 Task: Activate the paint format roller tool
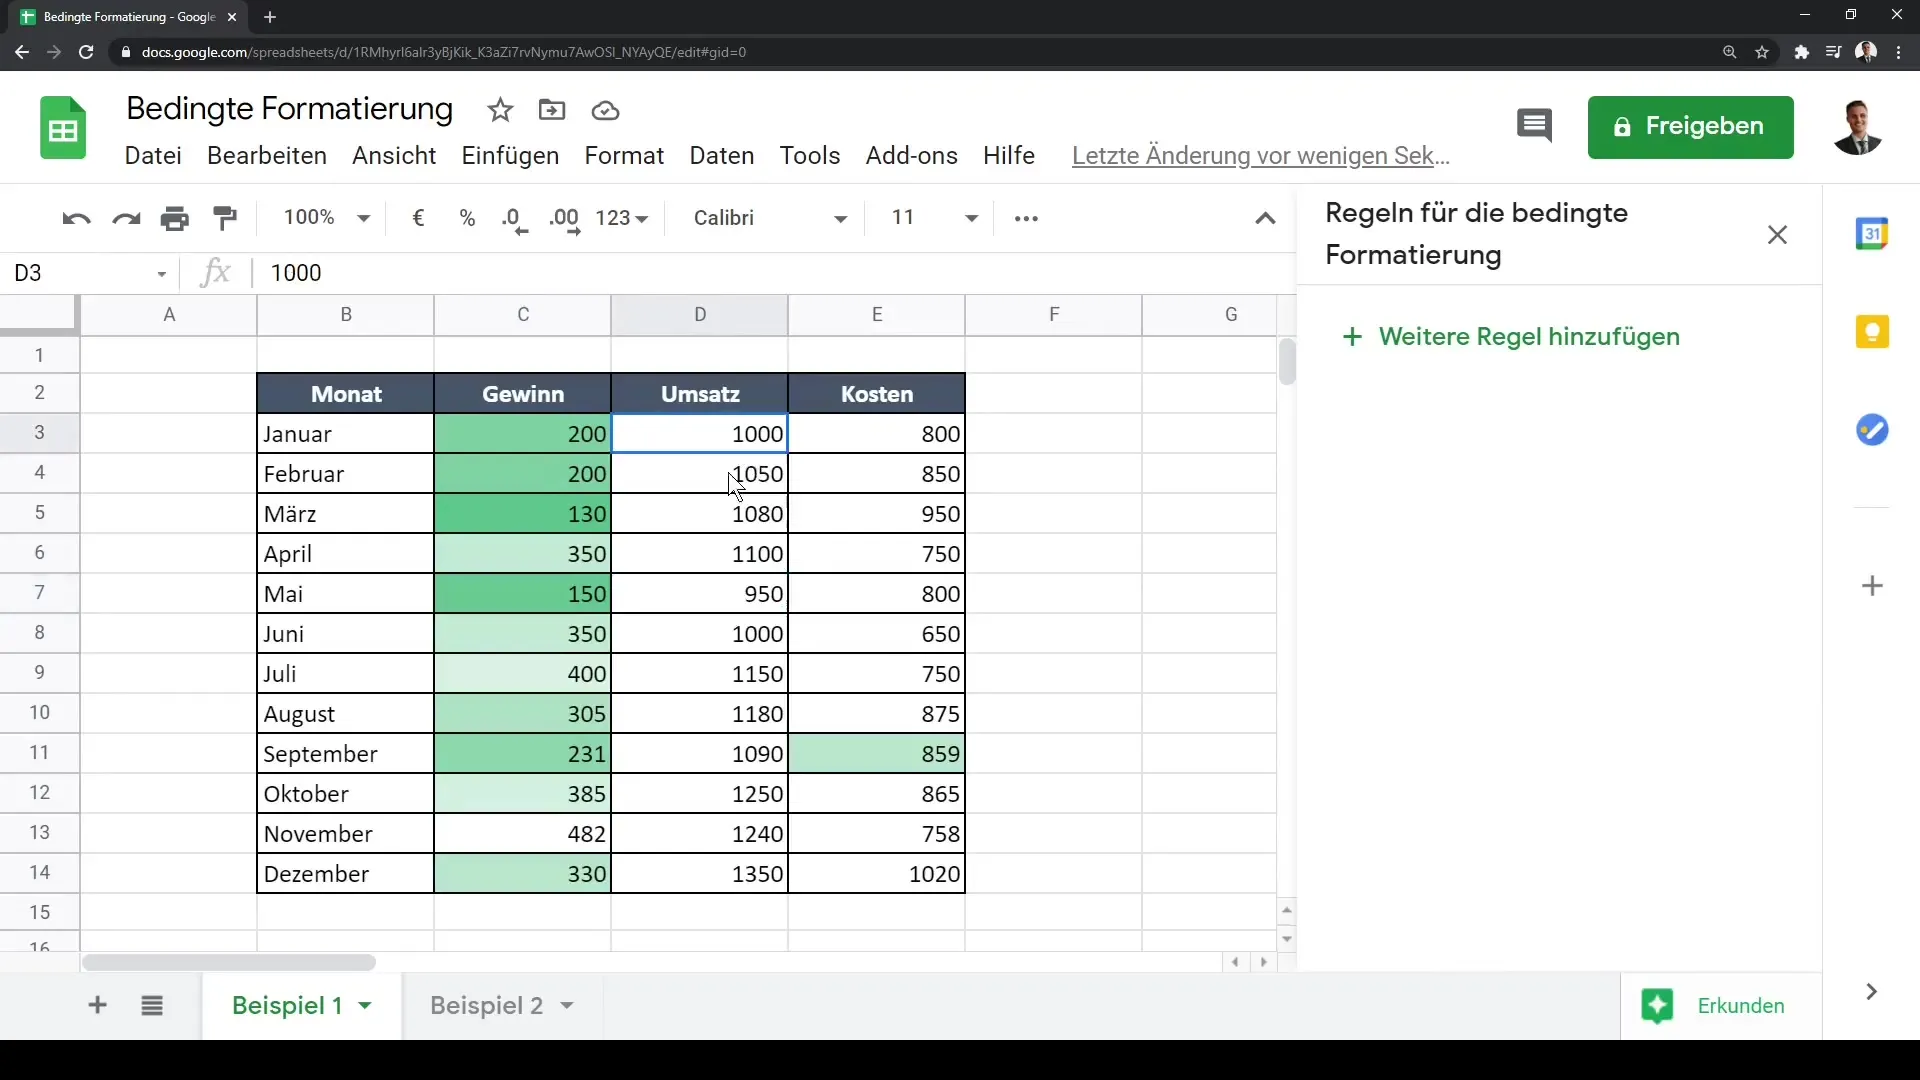(x=225, y=218)
